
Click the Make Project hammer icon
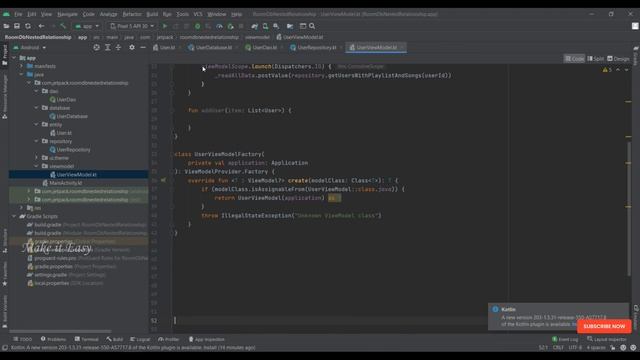click(63, 26)
